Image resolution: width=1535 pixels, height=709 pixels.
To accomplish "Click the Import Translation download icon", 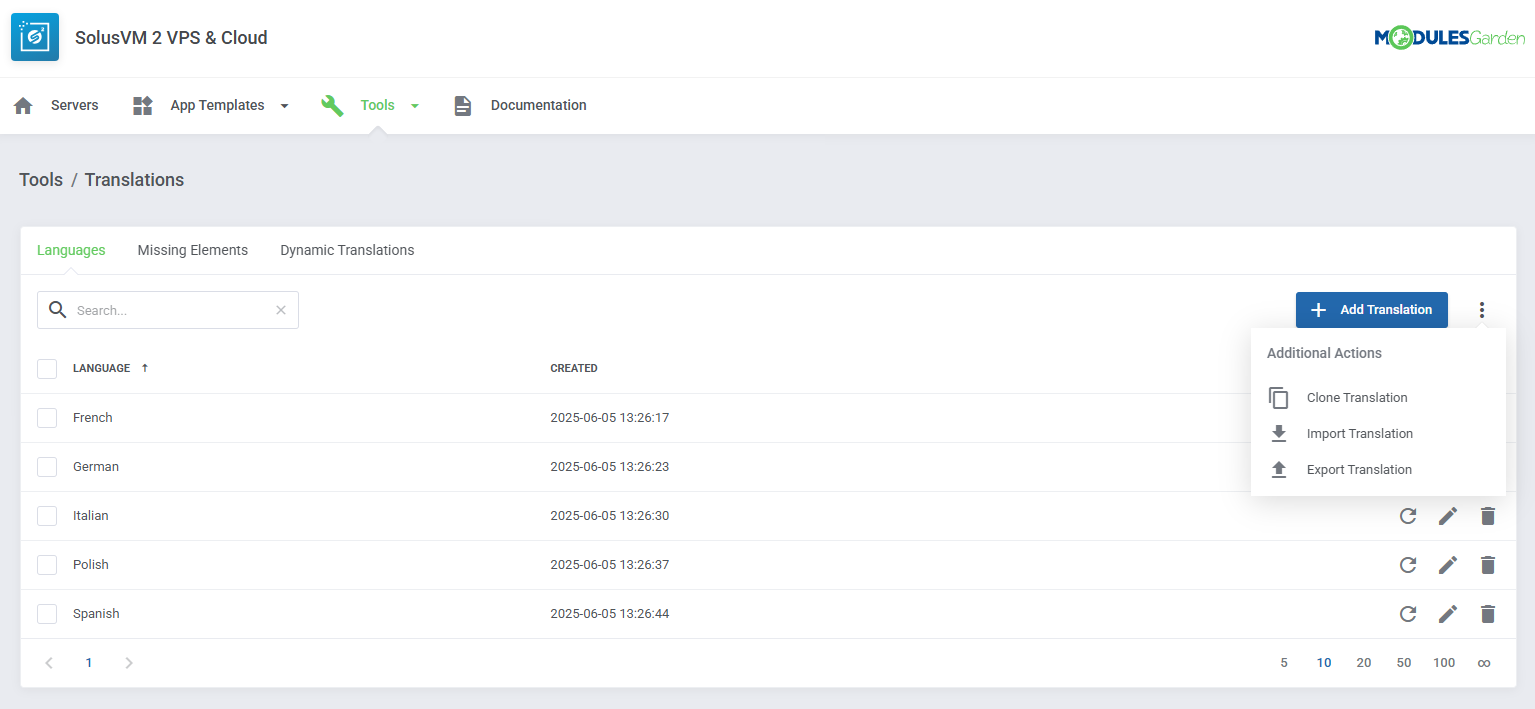I will (1279, 433).
